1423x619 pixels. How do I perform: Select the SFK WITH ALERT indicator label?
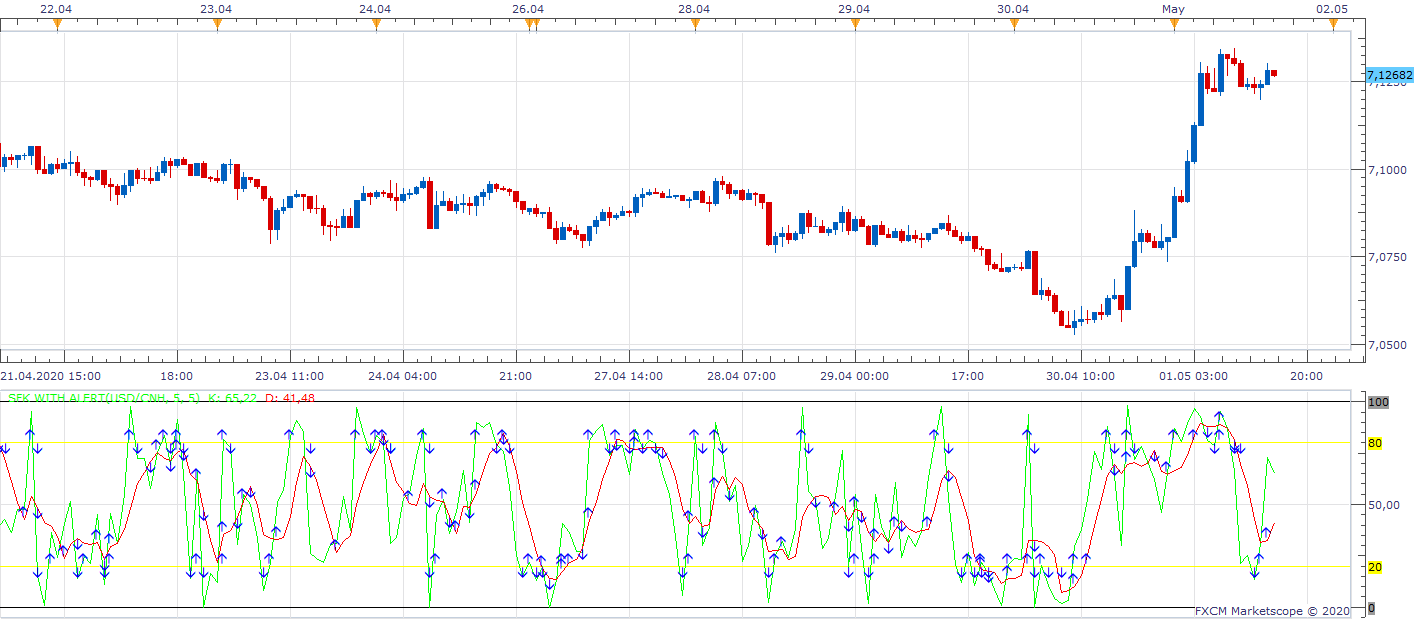click(105, 398)
